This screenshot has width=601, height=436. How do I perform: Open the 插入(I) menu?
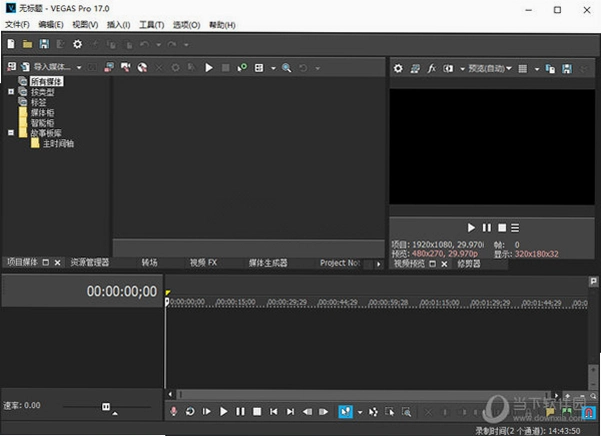point(118,25)
